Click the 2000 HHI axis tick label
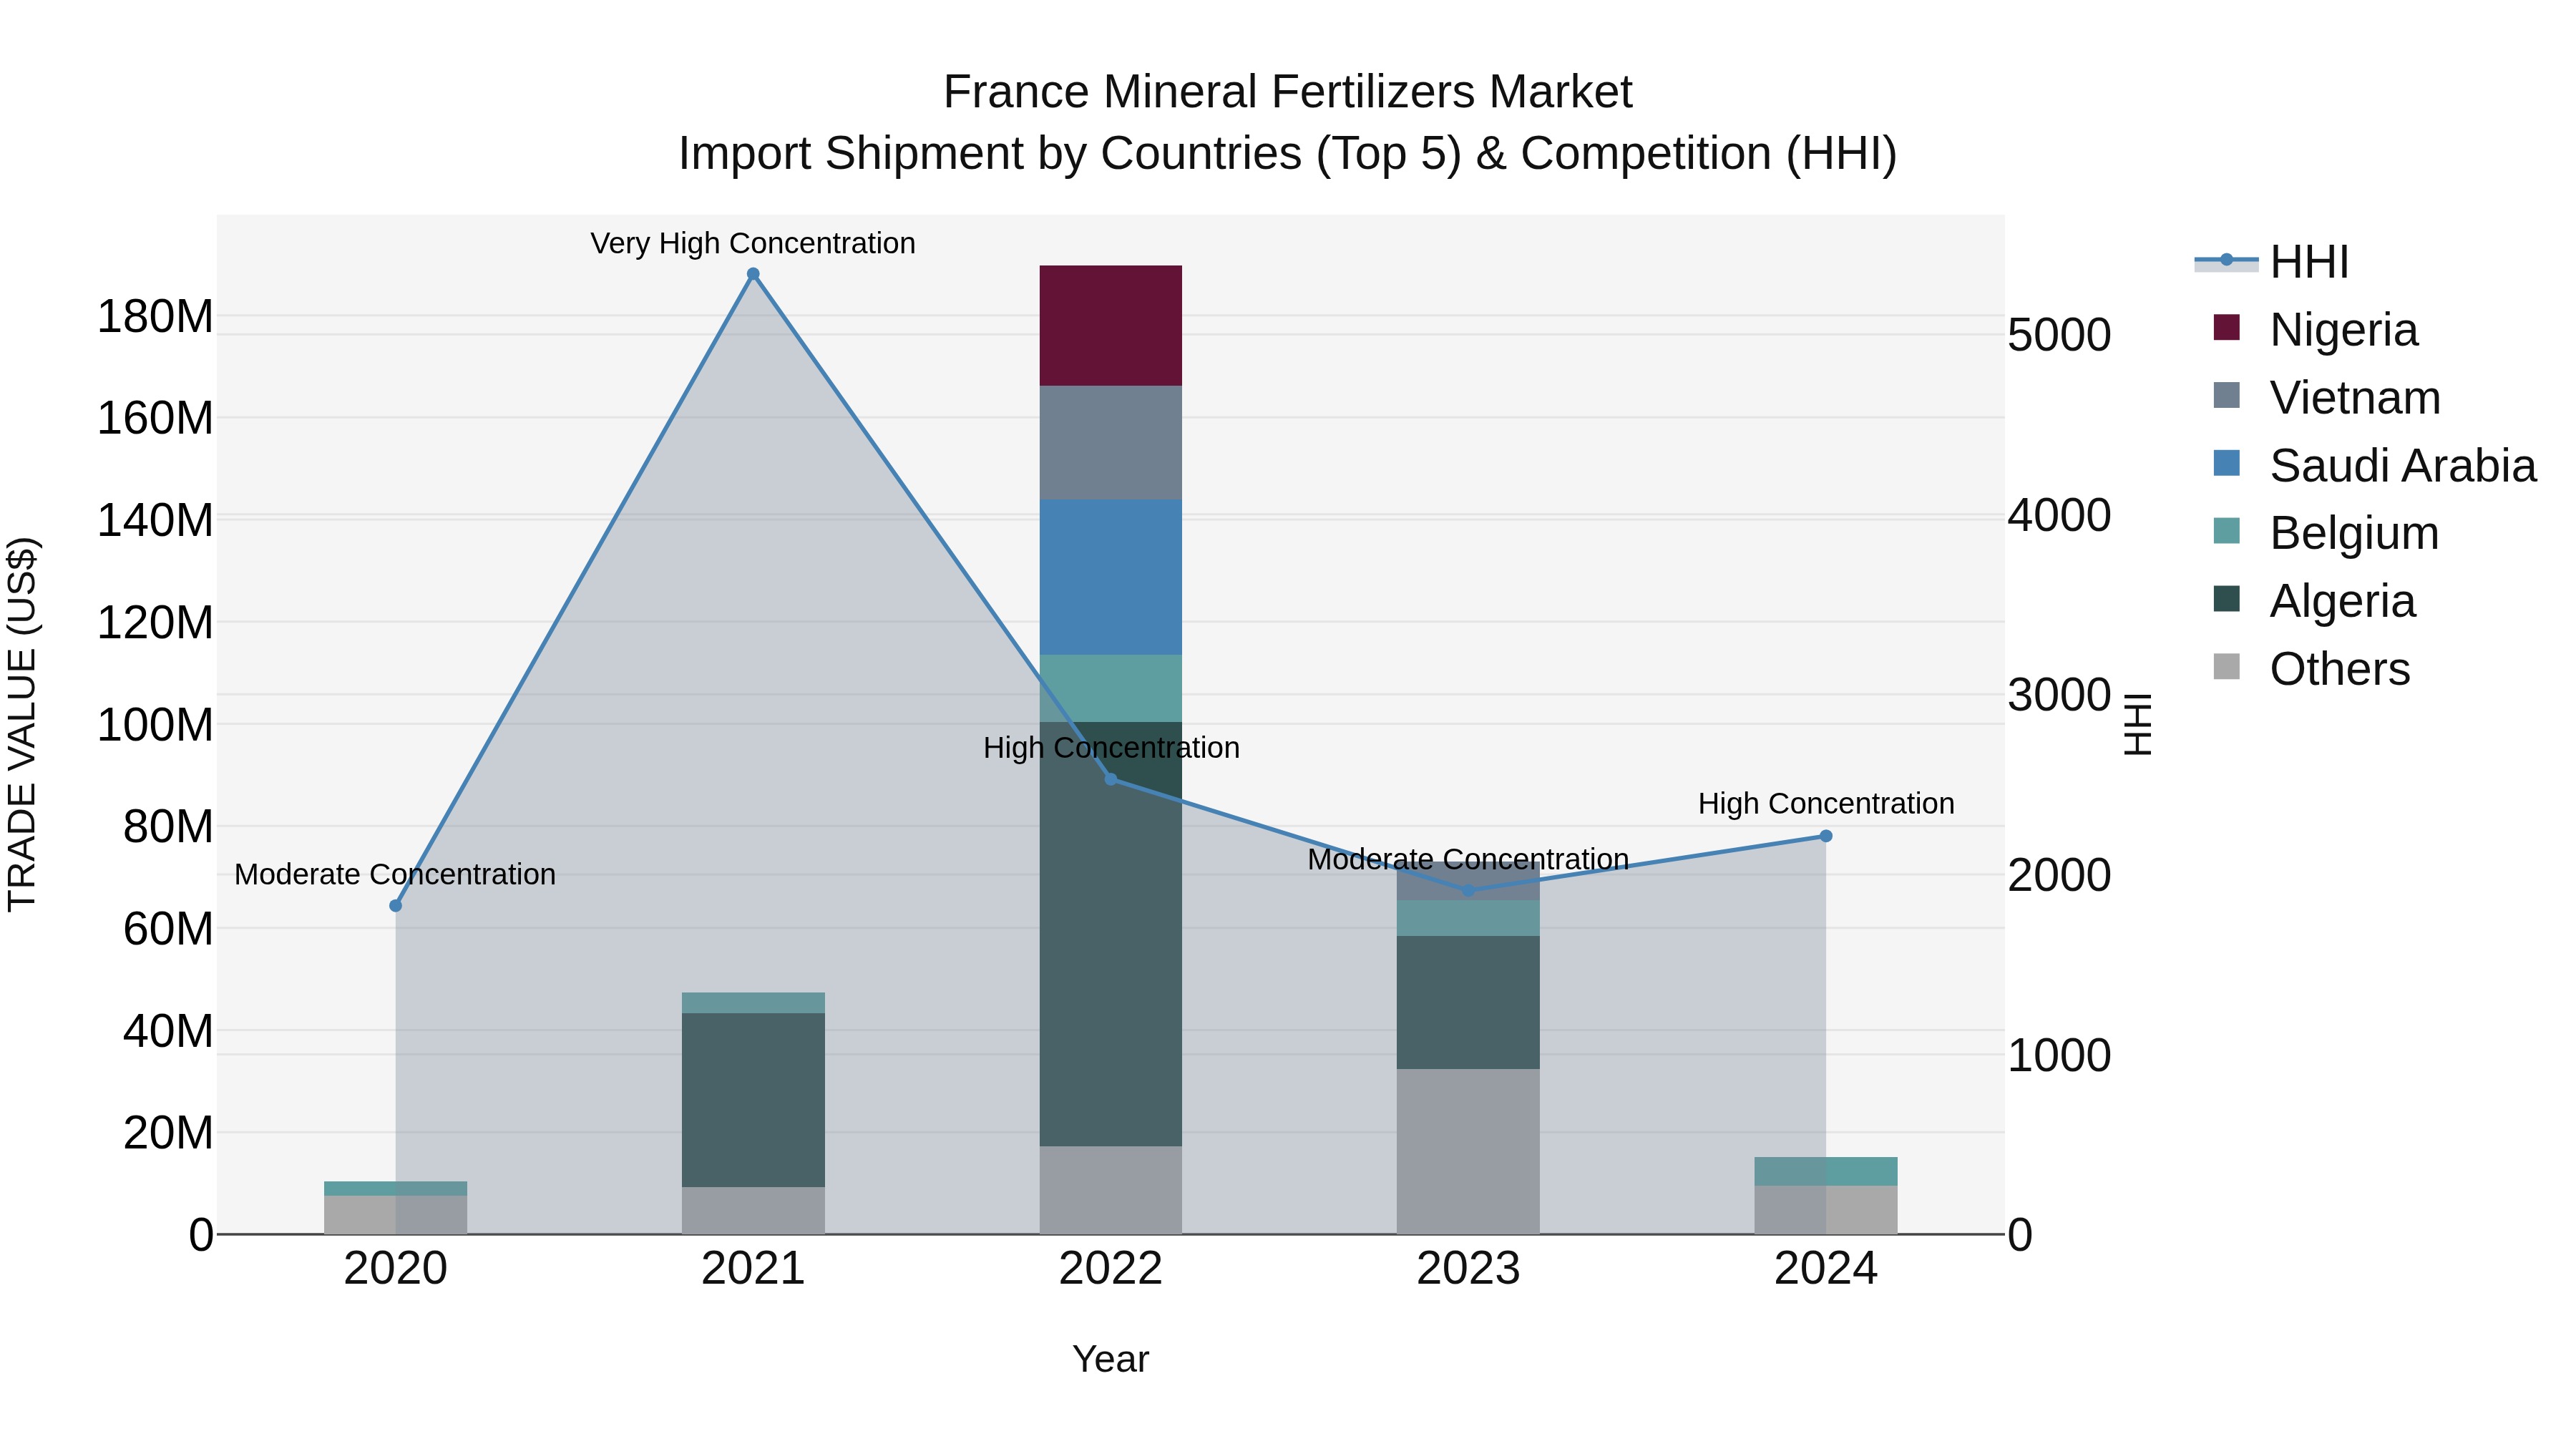This screenshot has width=2576, height=1449. 2059,875
